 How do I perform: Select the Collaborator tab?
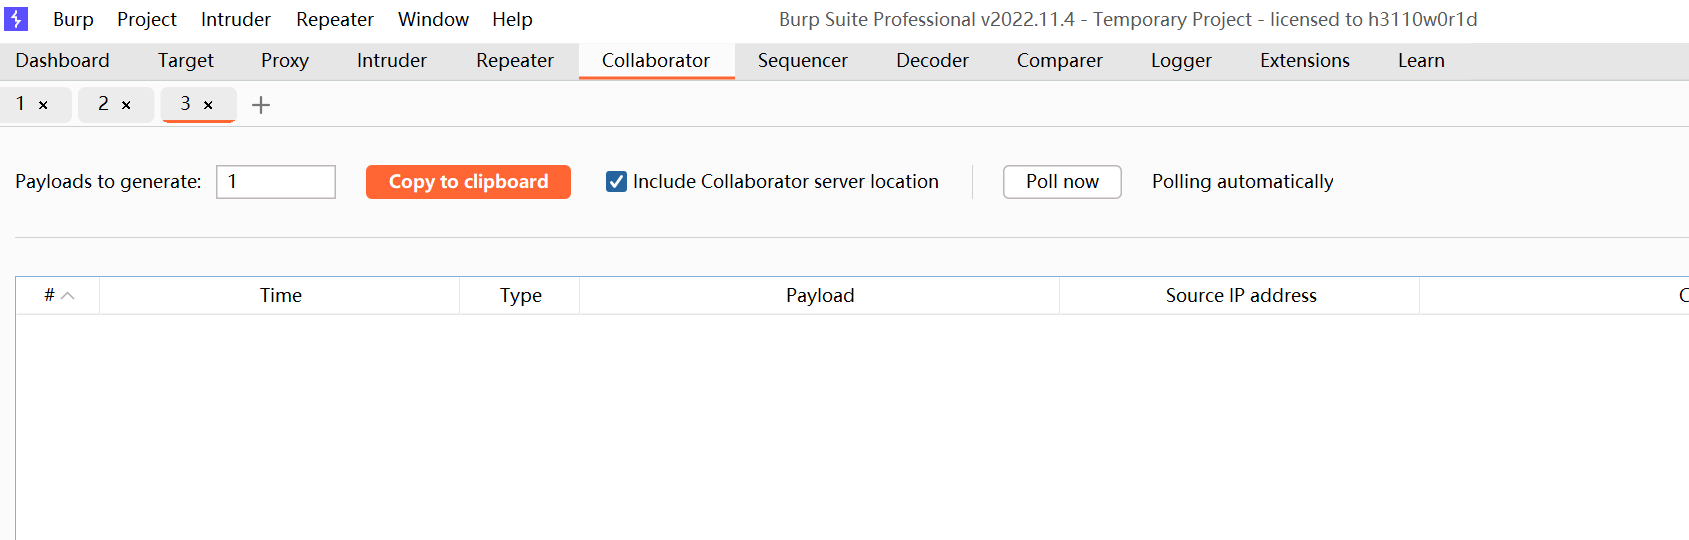[x=656, y=61]
